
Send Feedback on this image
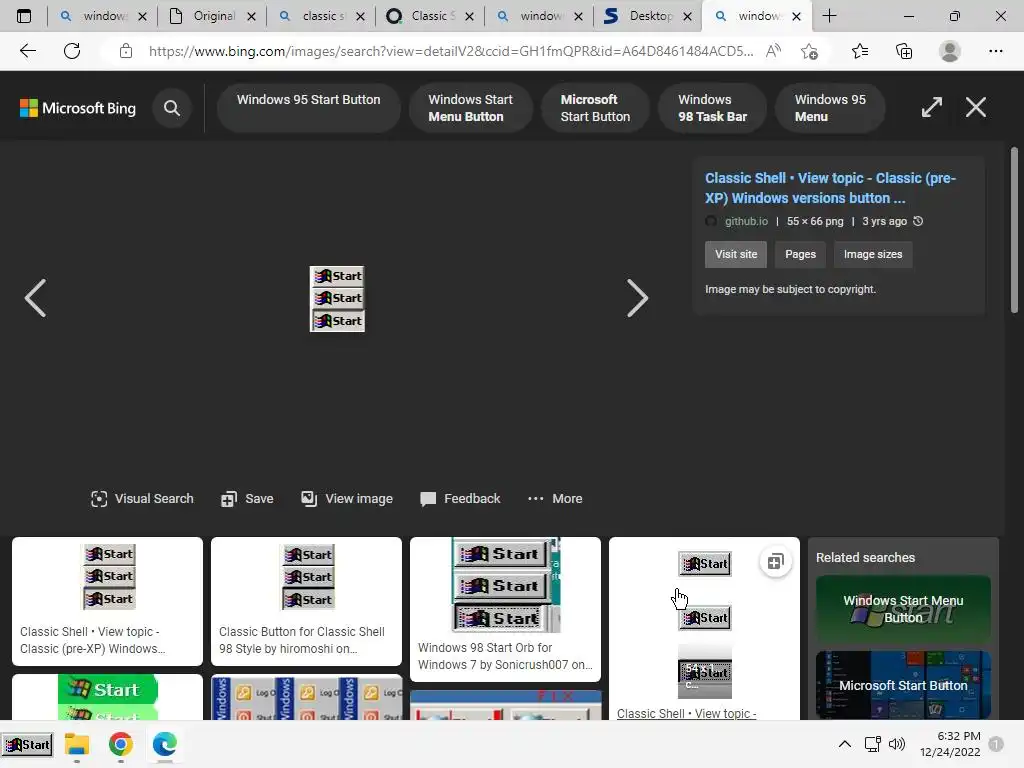[x=460, y=499]
